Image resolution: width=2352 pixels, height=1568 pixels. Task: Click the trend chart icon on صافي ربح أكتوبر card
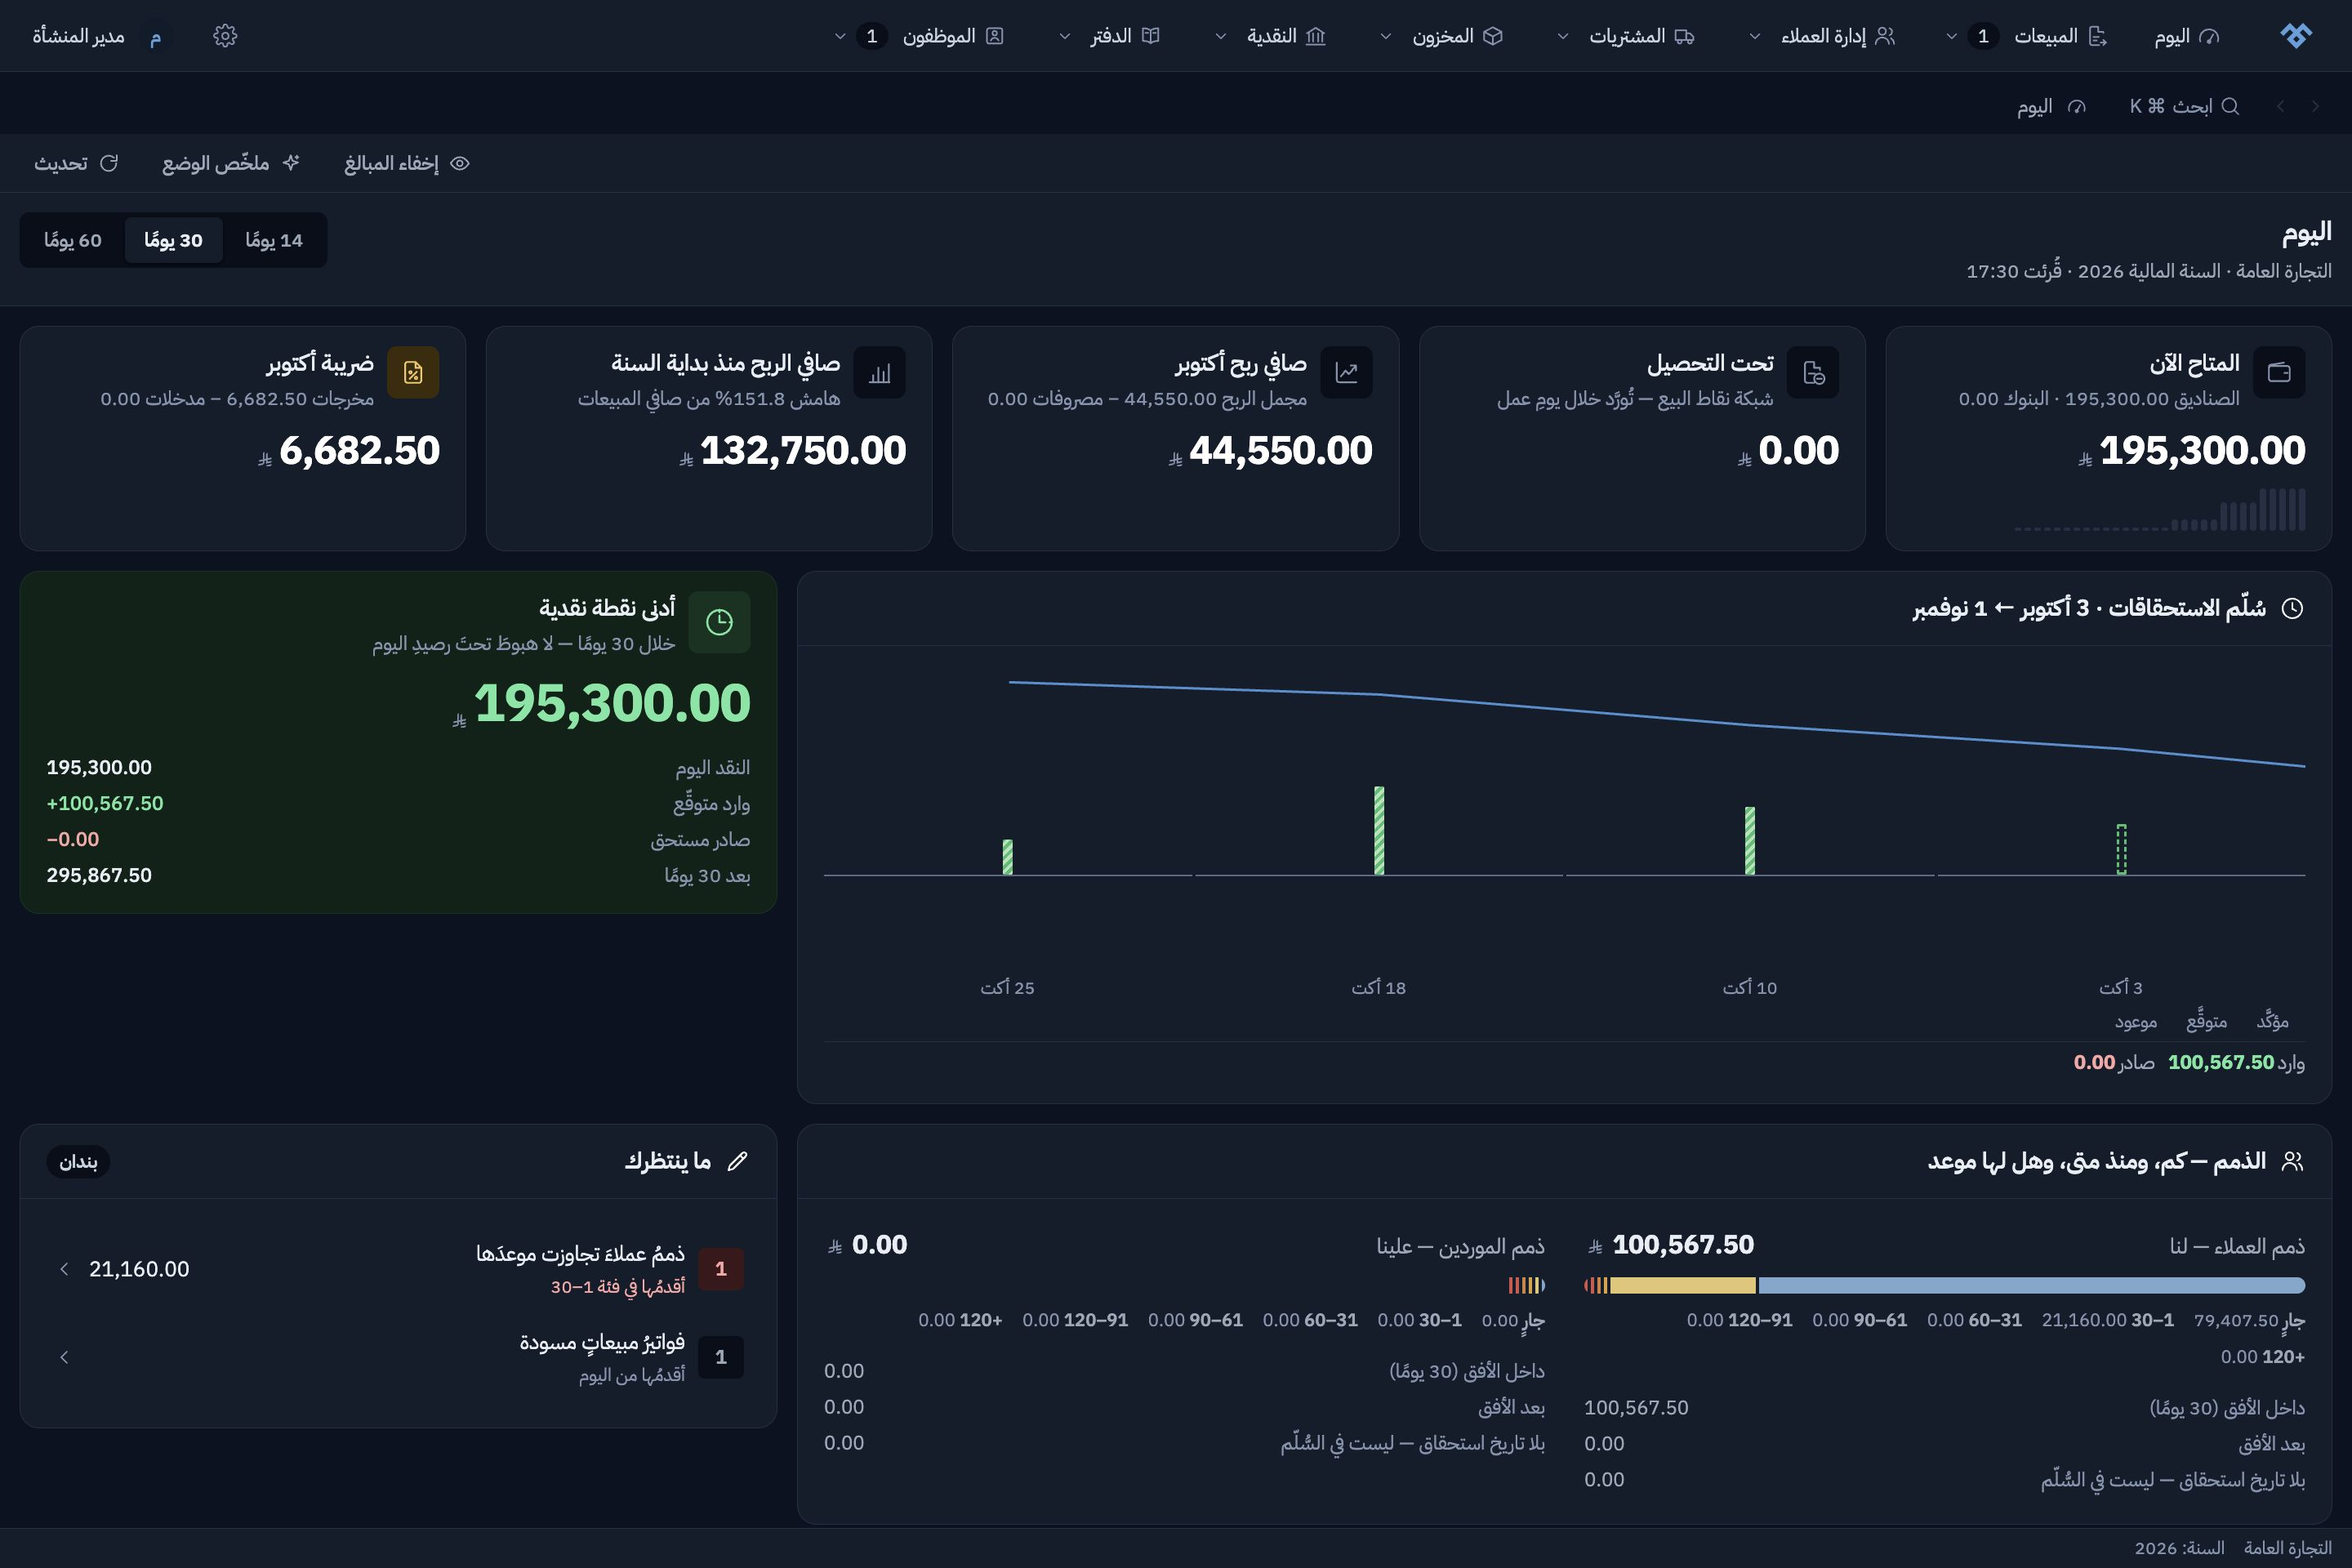click(1346, 373)
